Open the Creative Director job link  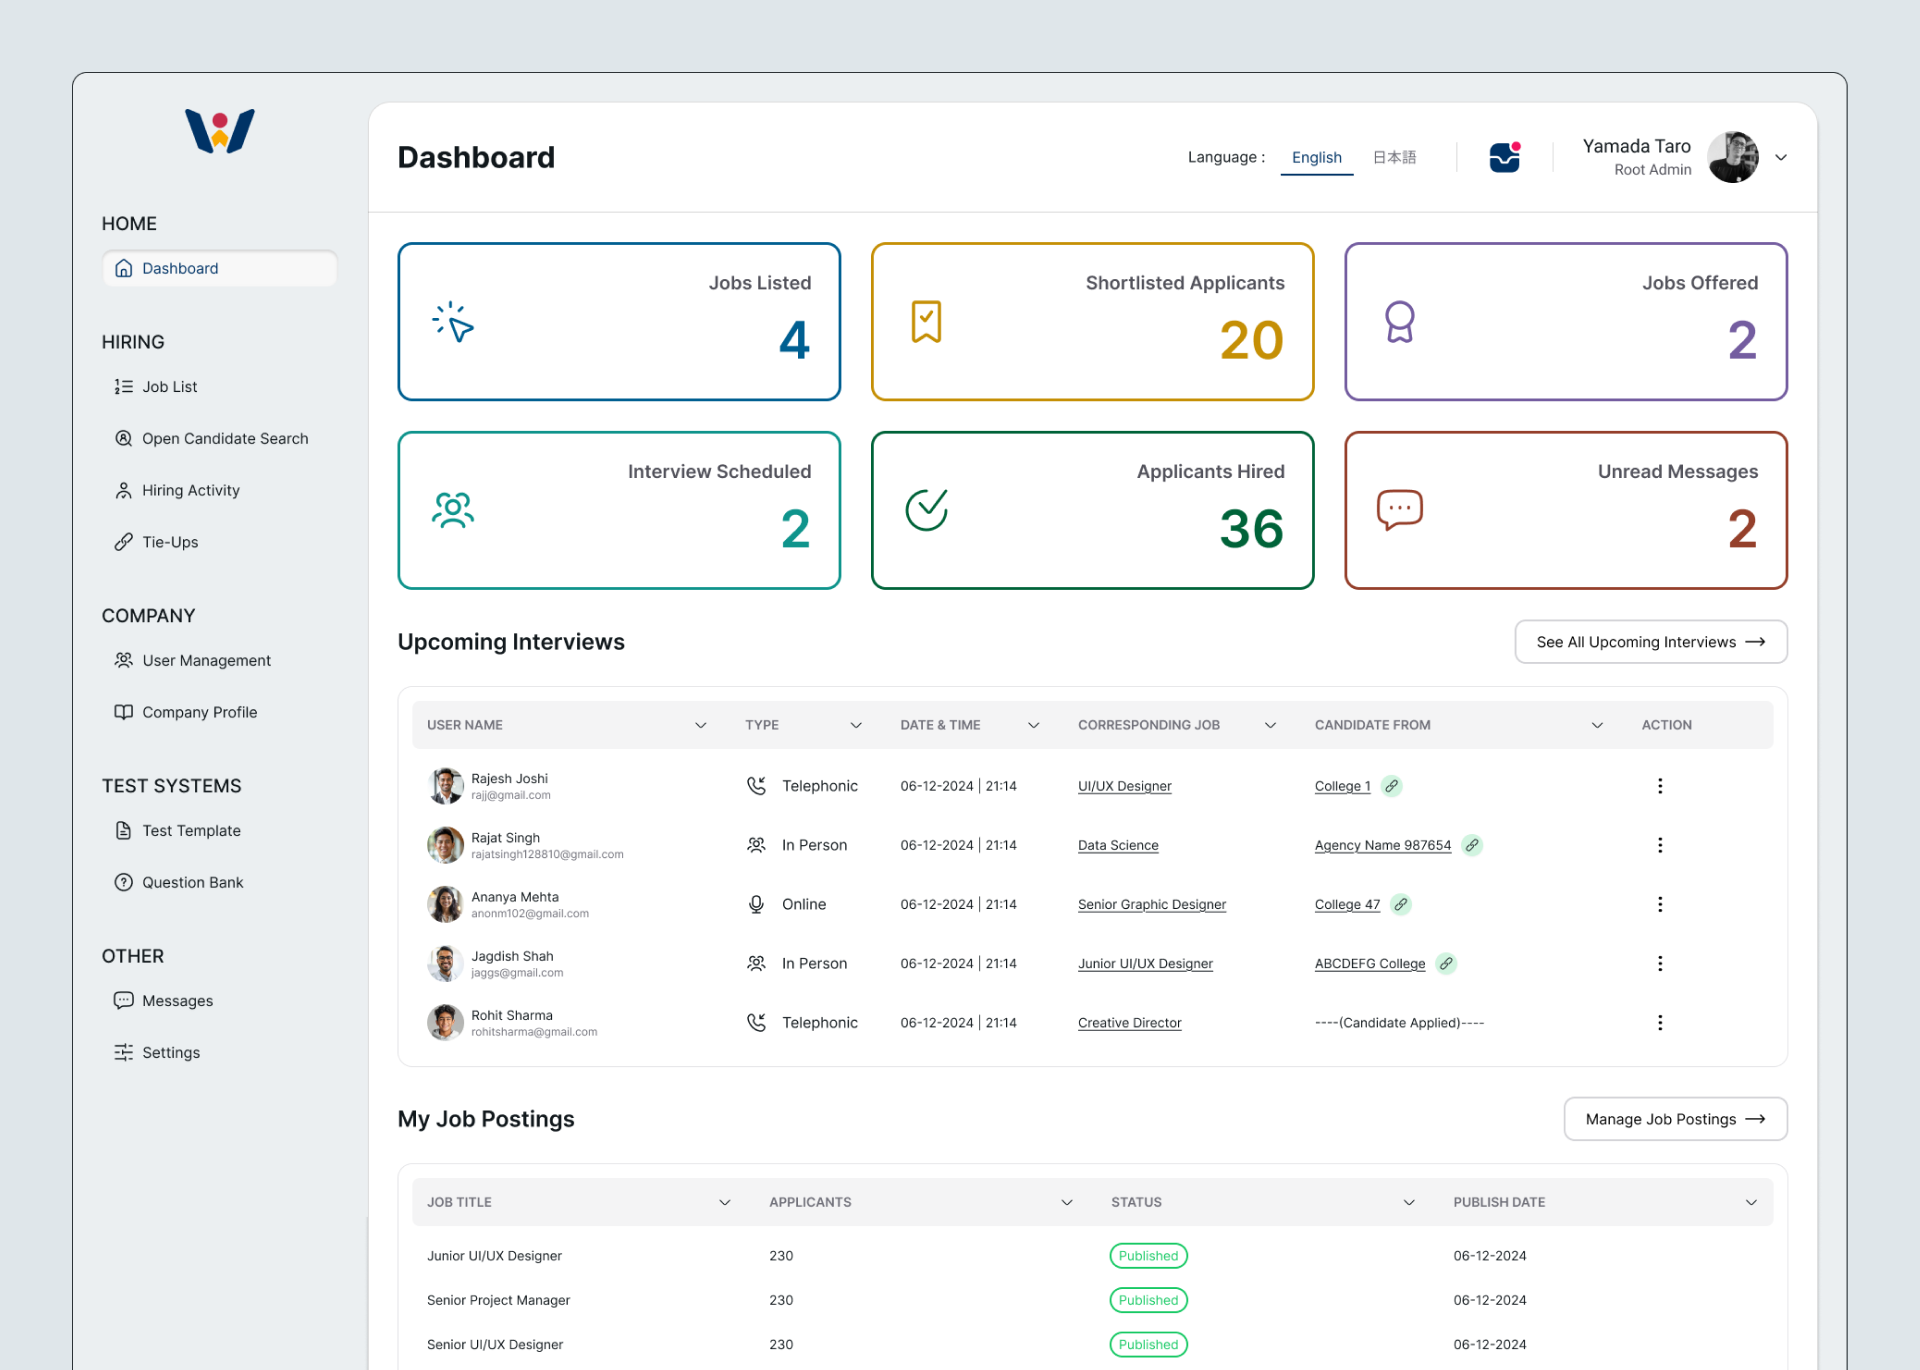1130,1022
